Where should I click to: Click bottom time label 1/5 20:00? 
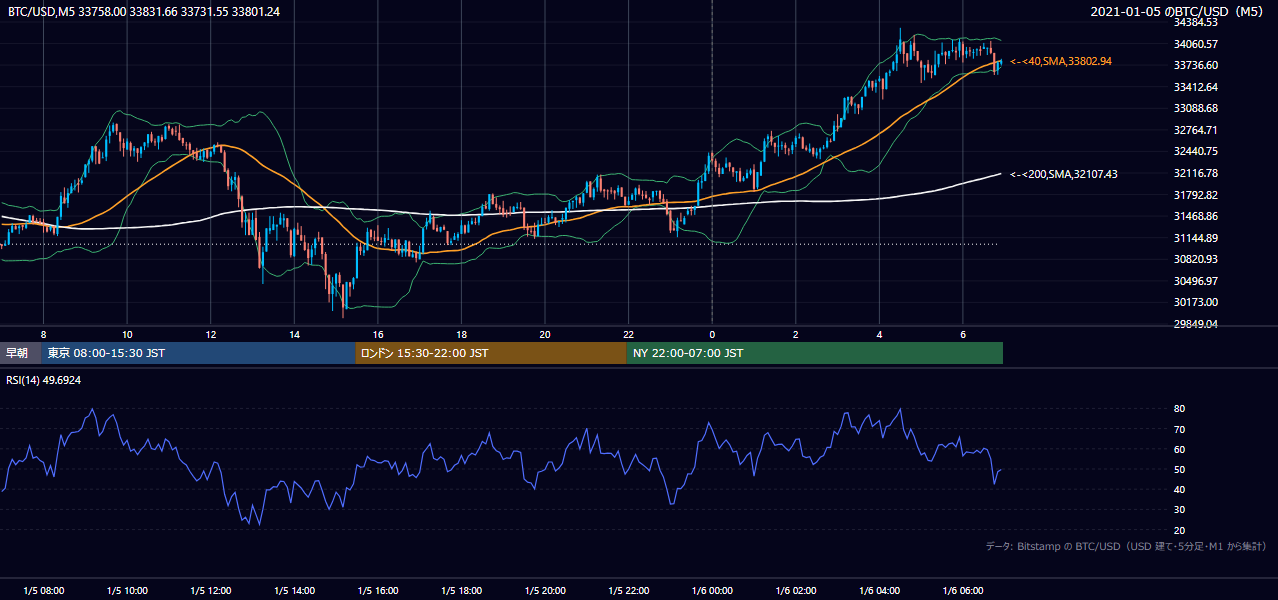tap(545, 591)
